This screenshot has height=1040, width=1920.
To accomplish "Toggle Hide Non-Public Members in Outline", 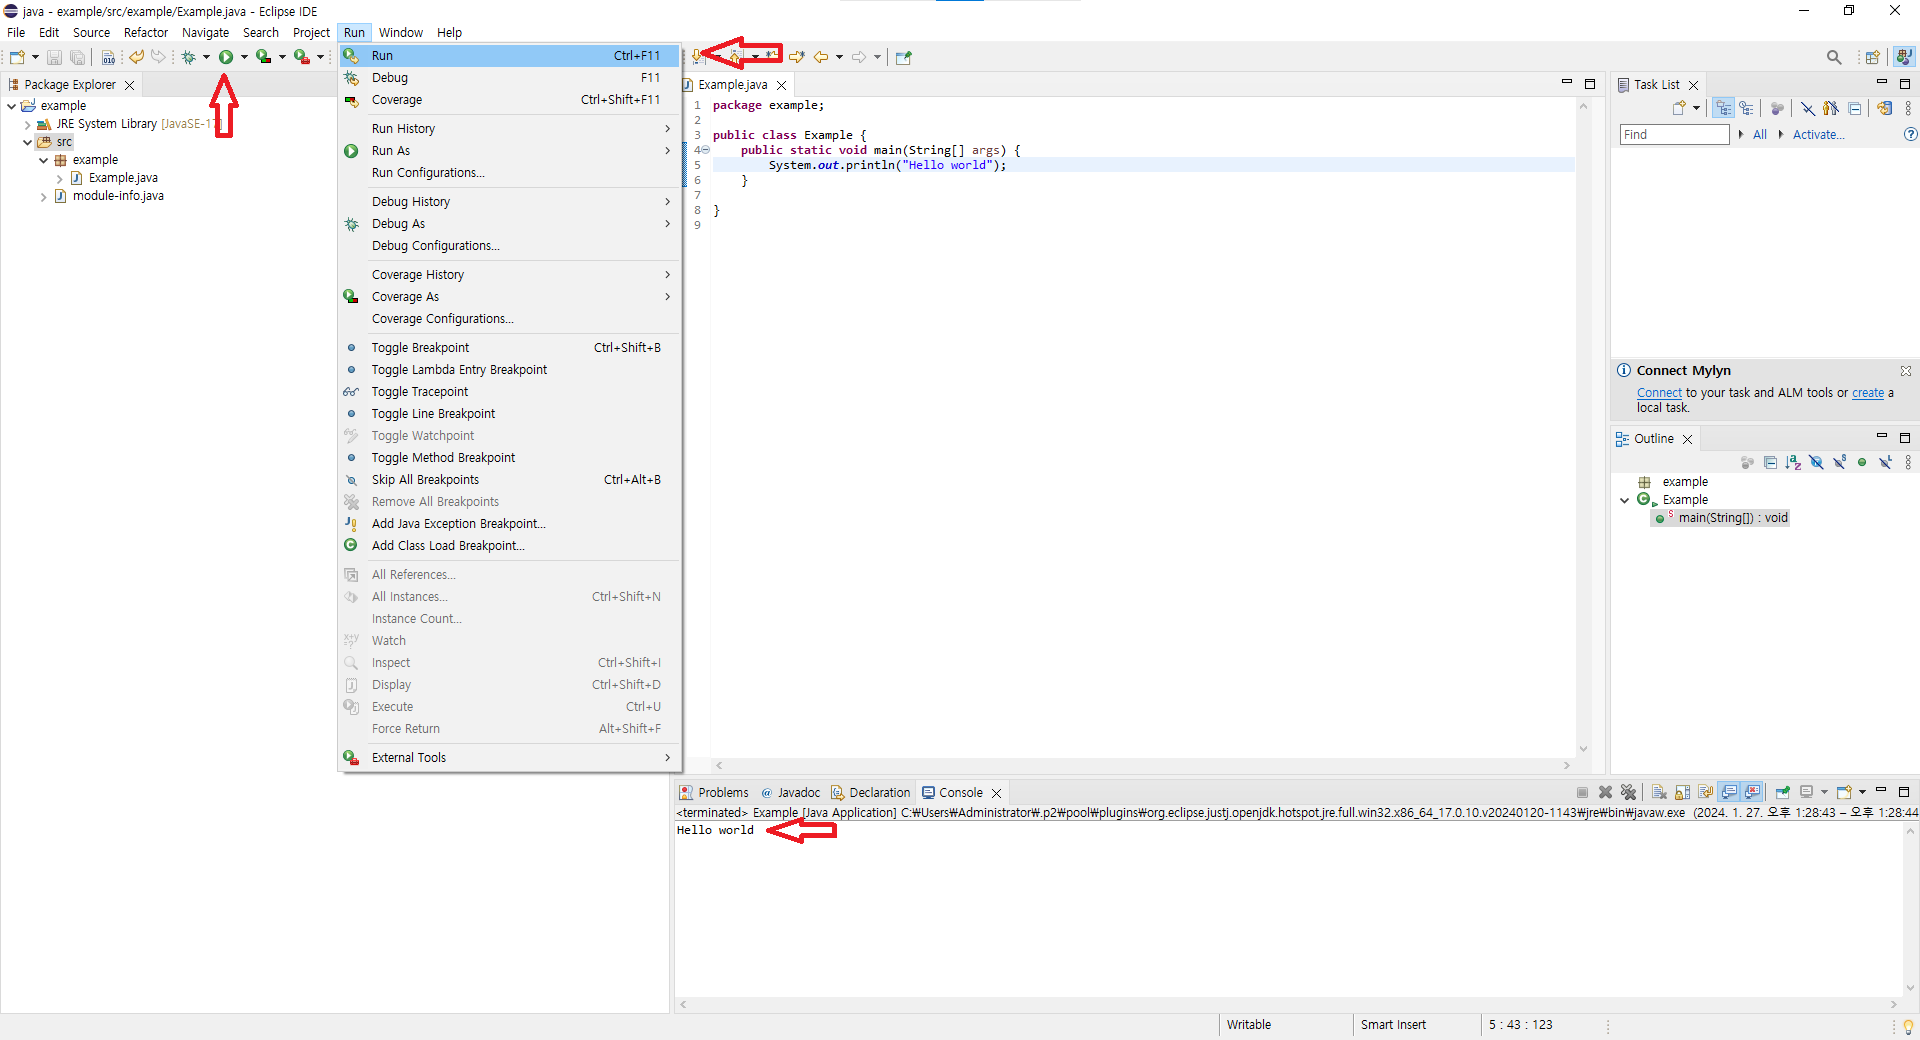I will (1862, 462).
